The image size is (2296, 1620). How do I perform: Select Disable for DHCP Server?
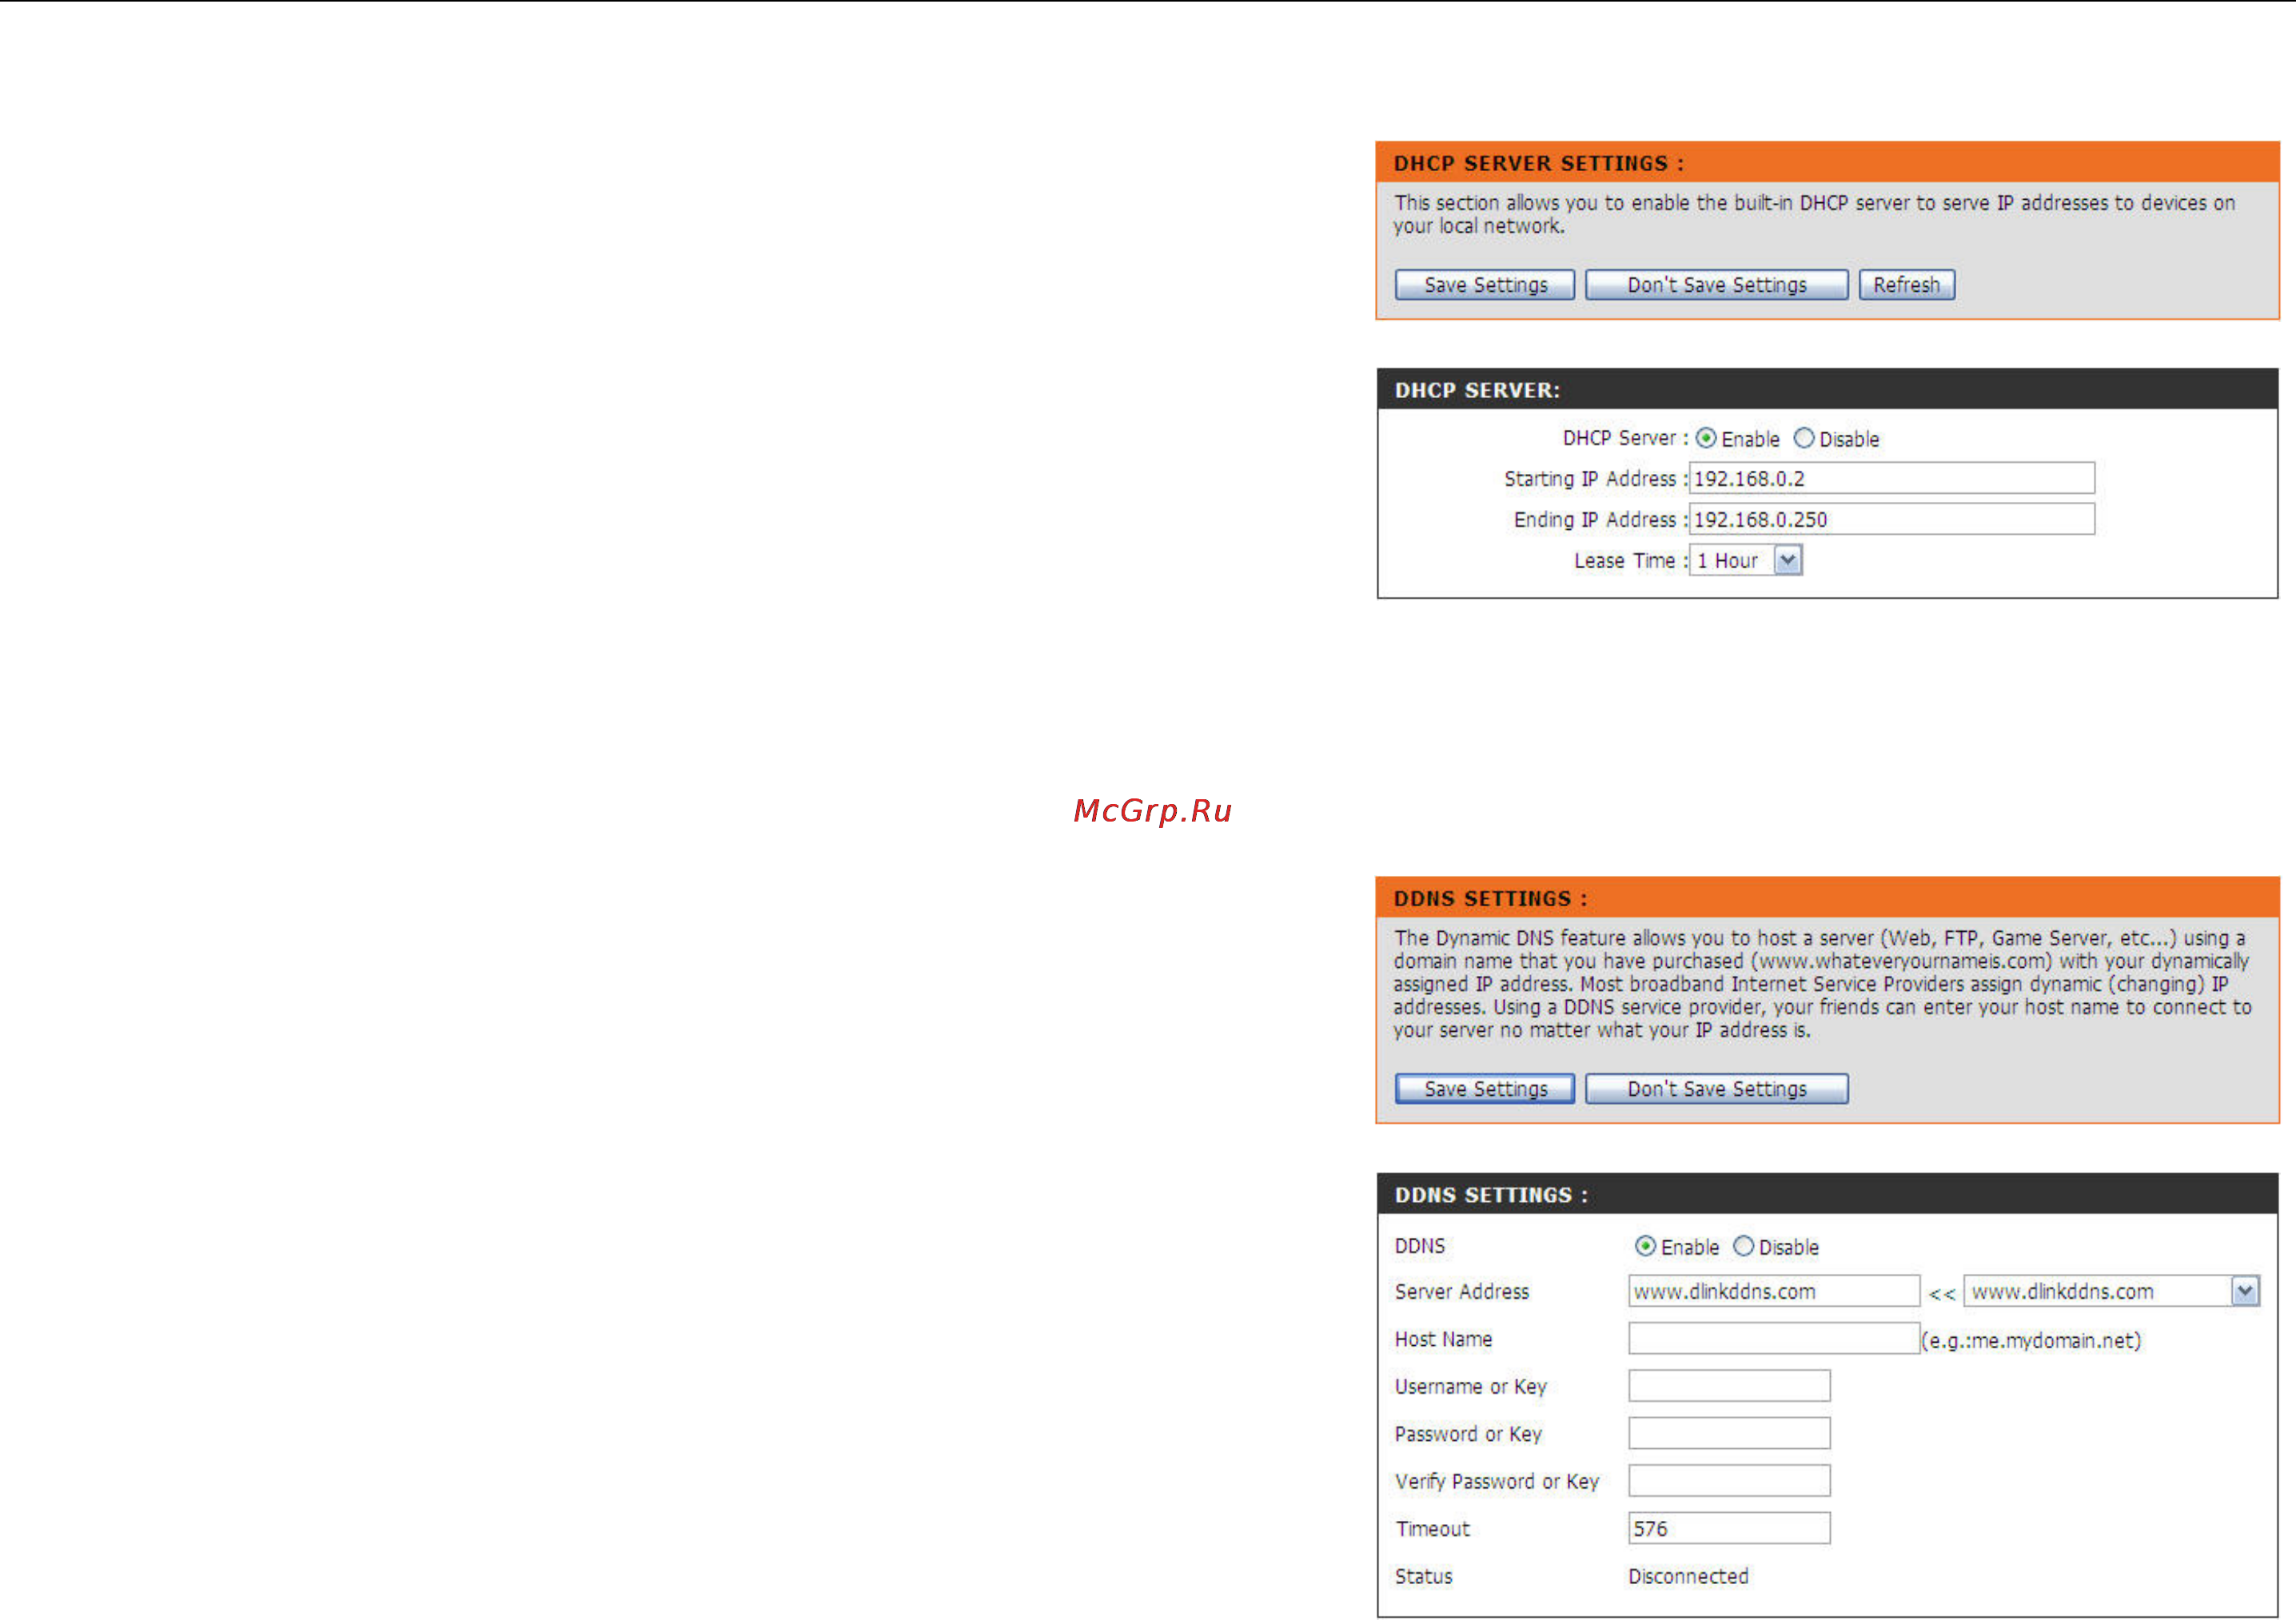coord(1803,439)
